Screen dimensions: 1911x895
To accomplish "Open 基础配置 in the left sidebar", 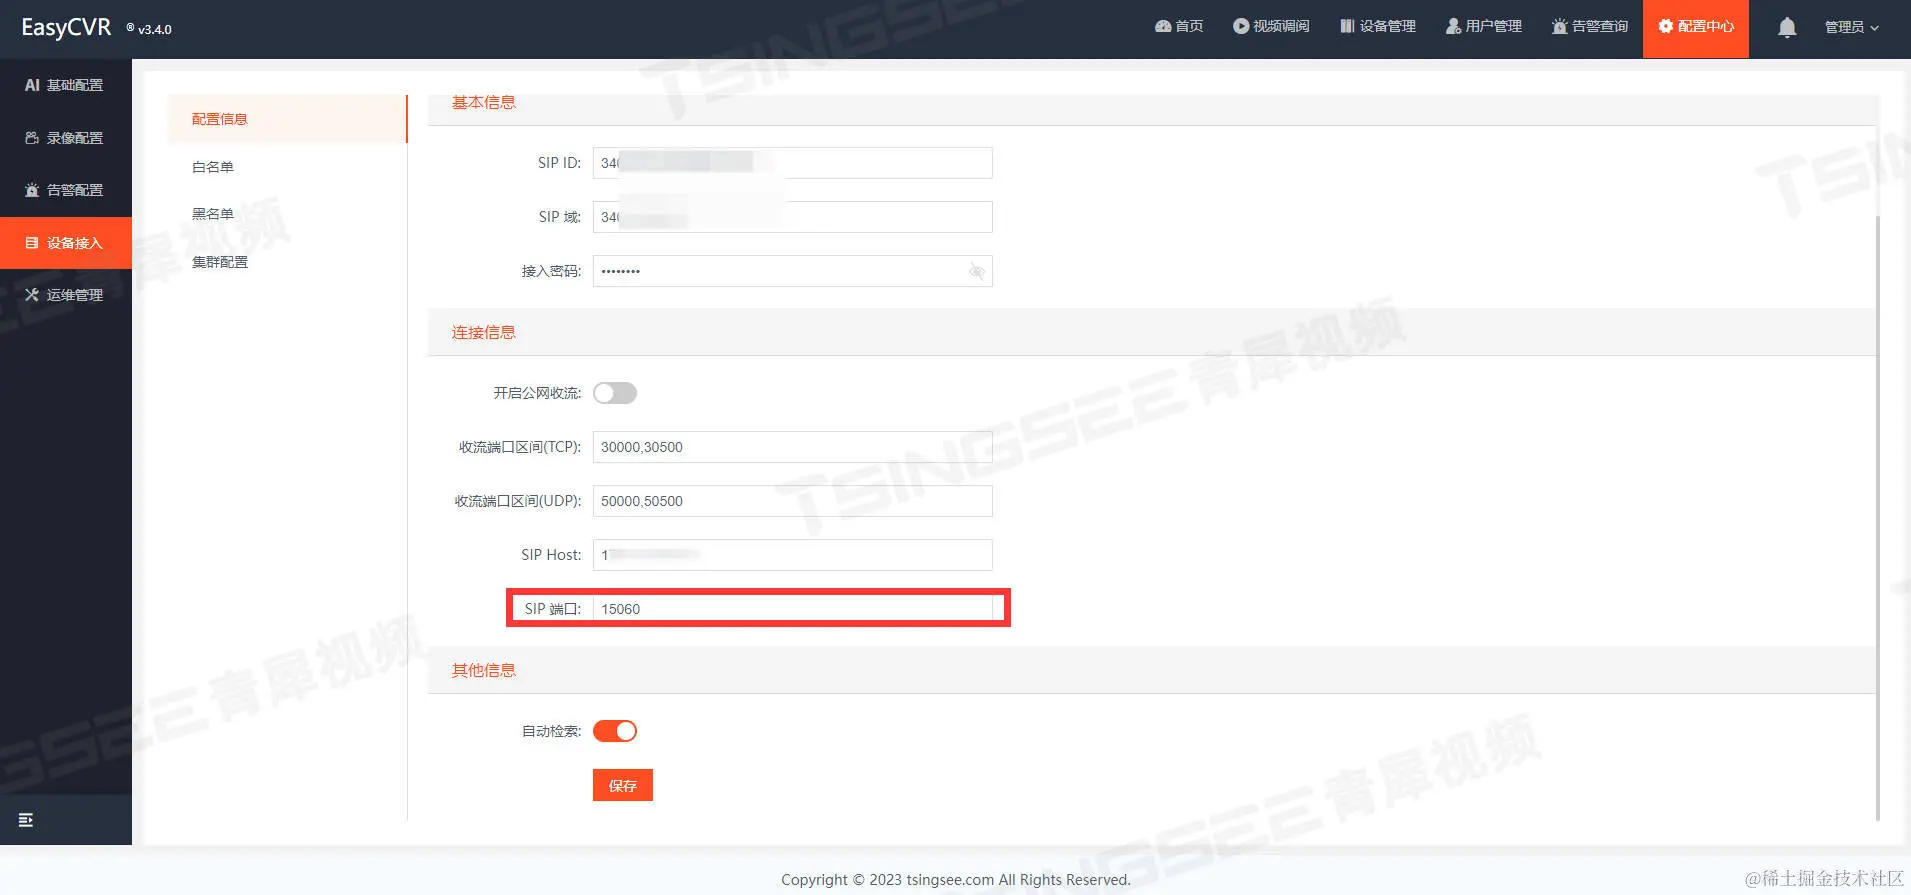I will tap(66, 85).
